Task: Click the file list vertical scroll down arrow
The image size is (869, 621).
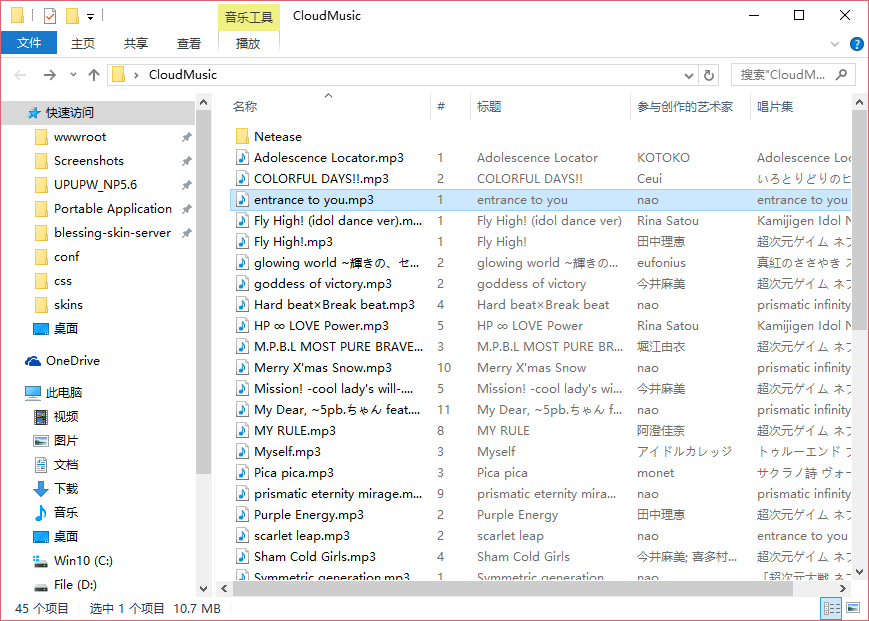Action: 859,572
